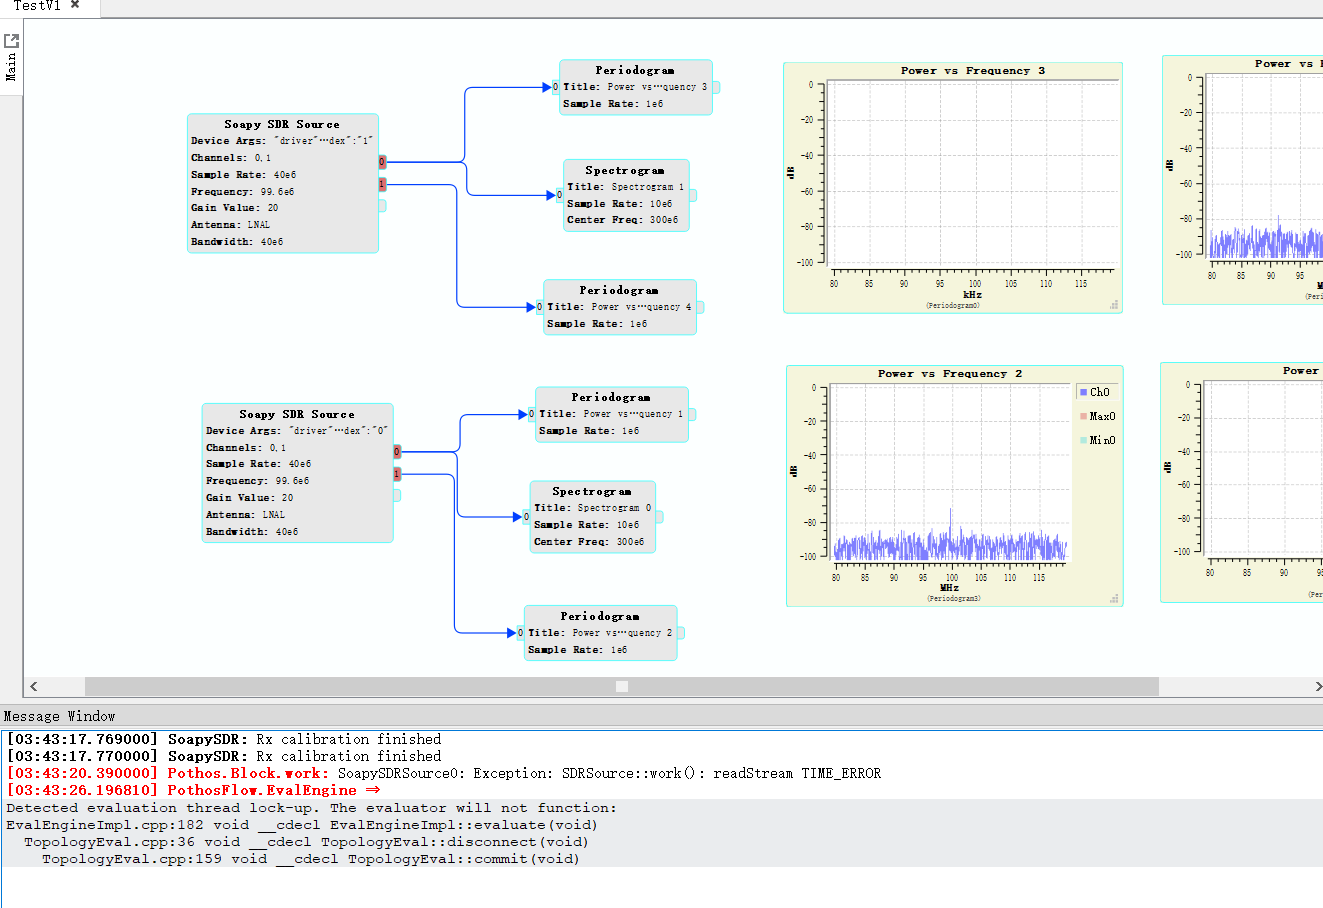1323x908 pixels.
Task: Close the TestV1 tab with X
Action: pos(75,5)
